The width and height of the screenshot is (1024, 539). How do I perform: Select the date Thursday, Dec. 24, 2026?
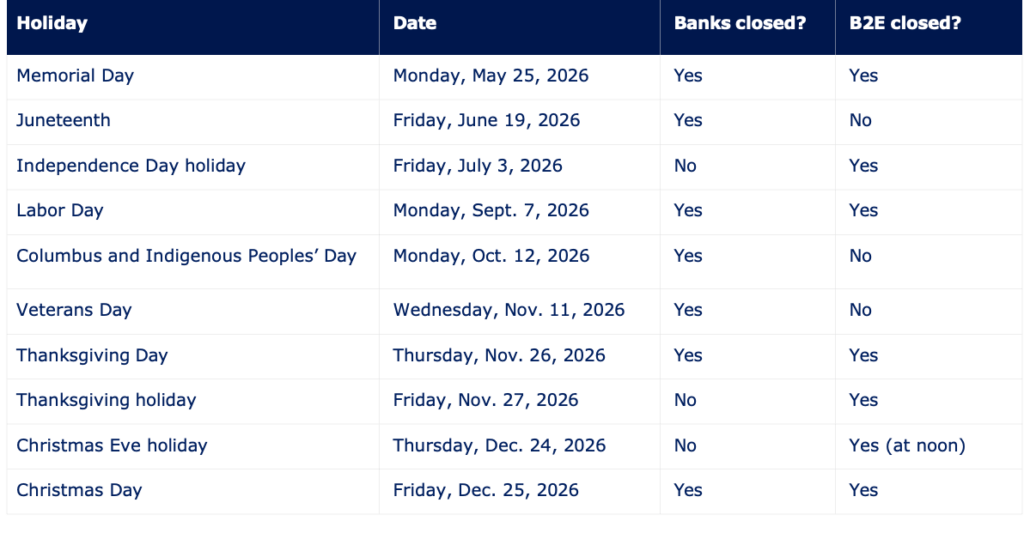[499, 446]
